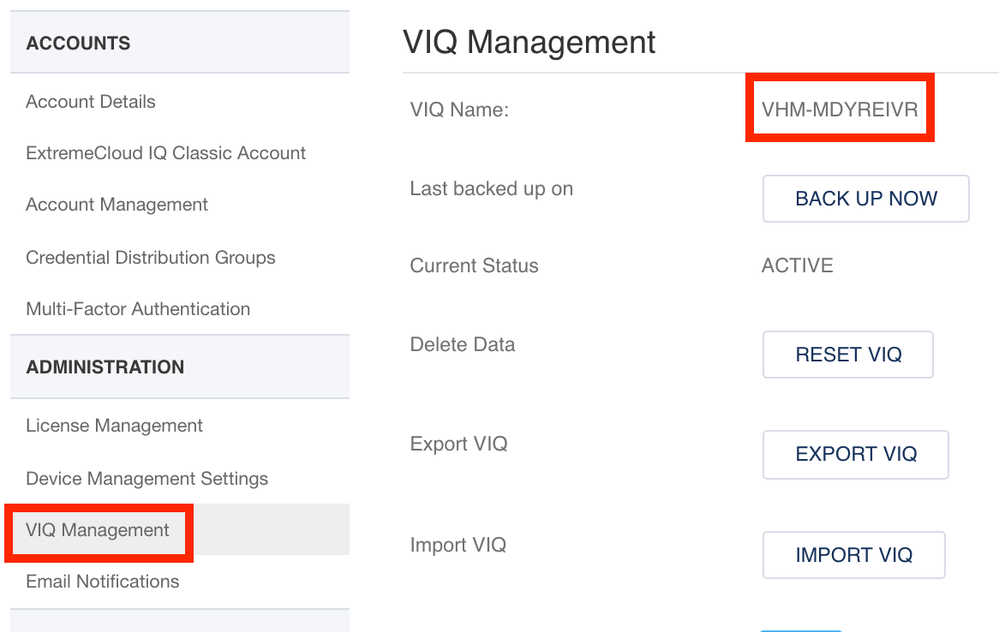Image resolution: width=999 pixels, height=632 pixels.
Task: Click the 'Current Status' label
Action: coord(474,266)
